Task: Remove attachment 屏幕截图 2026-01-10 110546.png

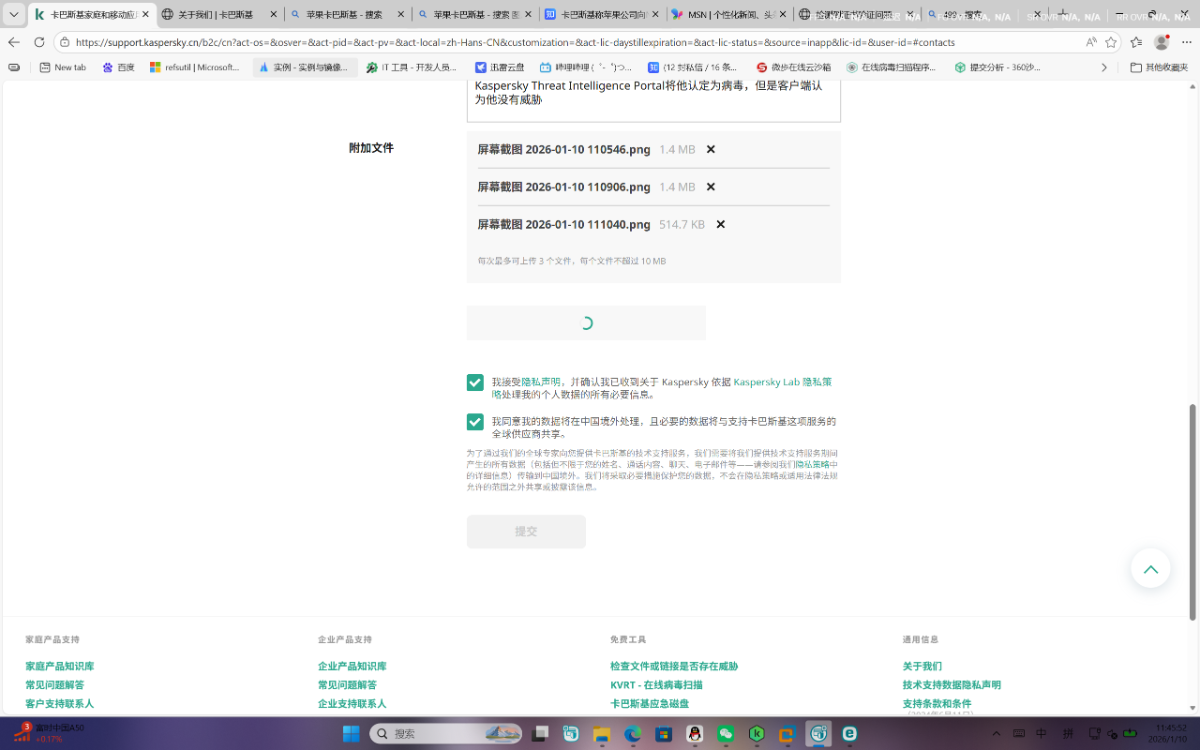Action: coord(711,149)
